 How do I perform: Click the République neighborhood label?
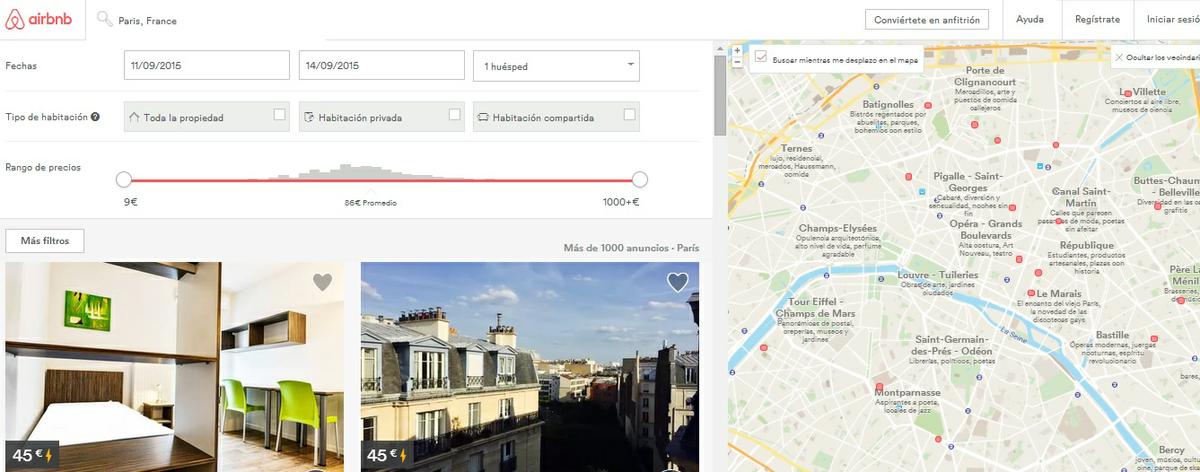pyautogui.click(x=1087, y=245)
